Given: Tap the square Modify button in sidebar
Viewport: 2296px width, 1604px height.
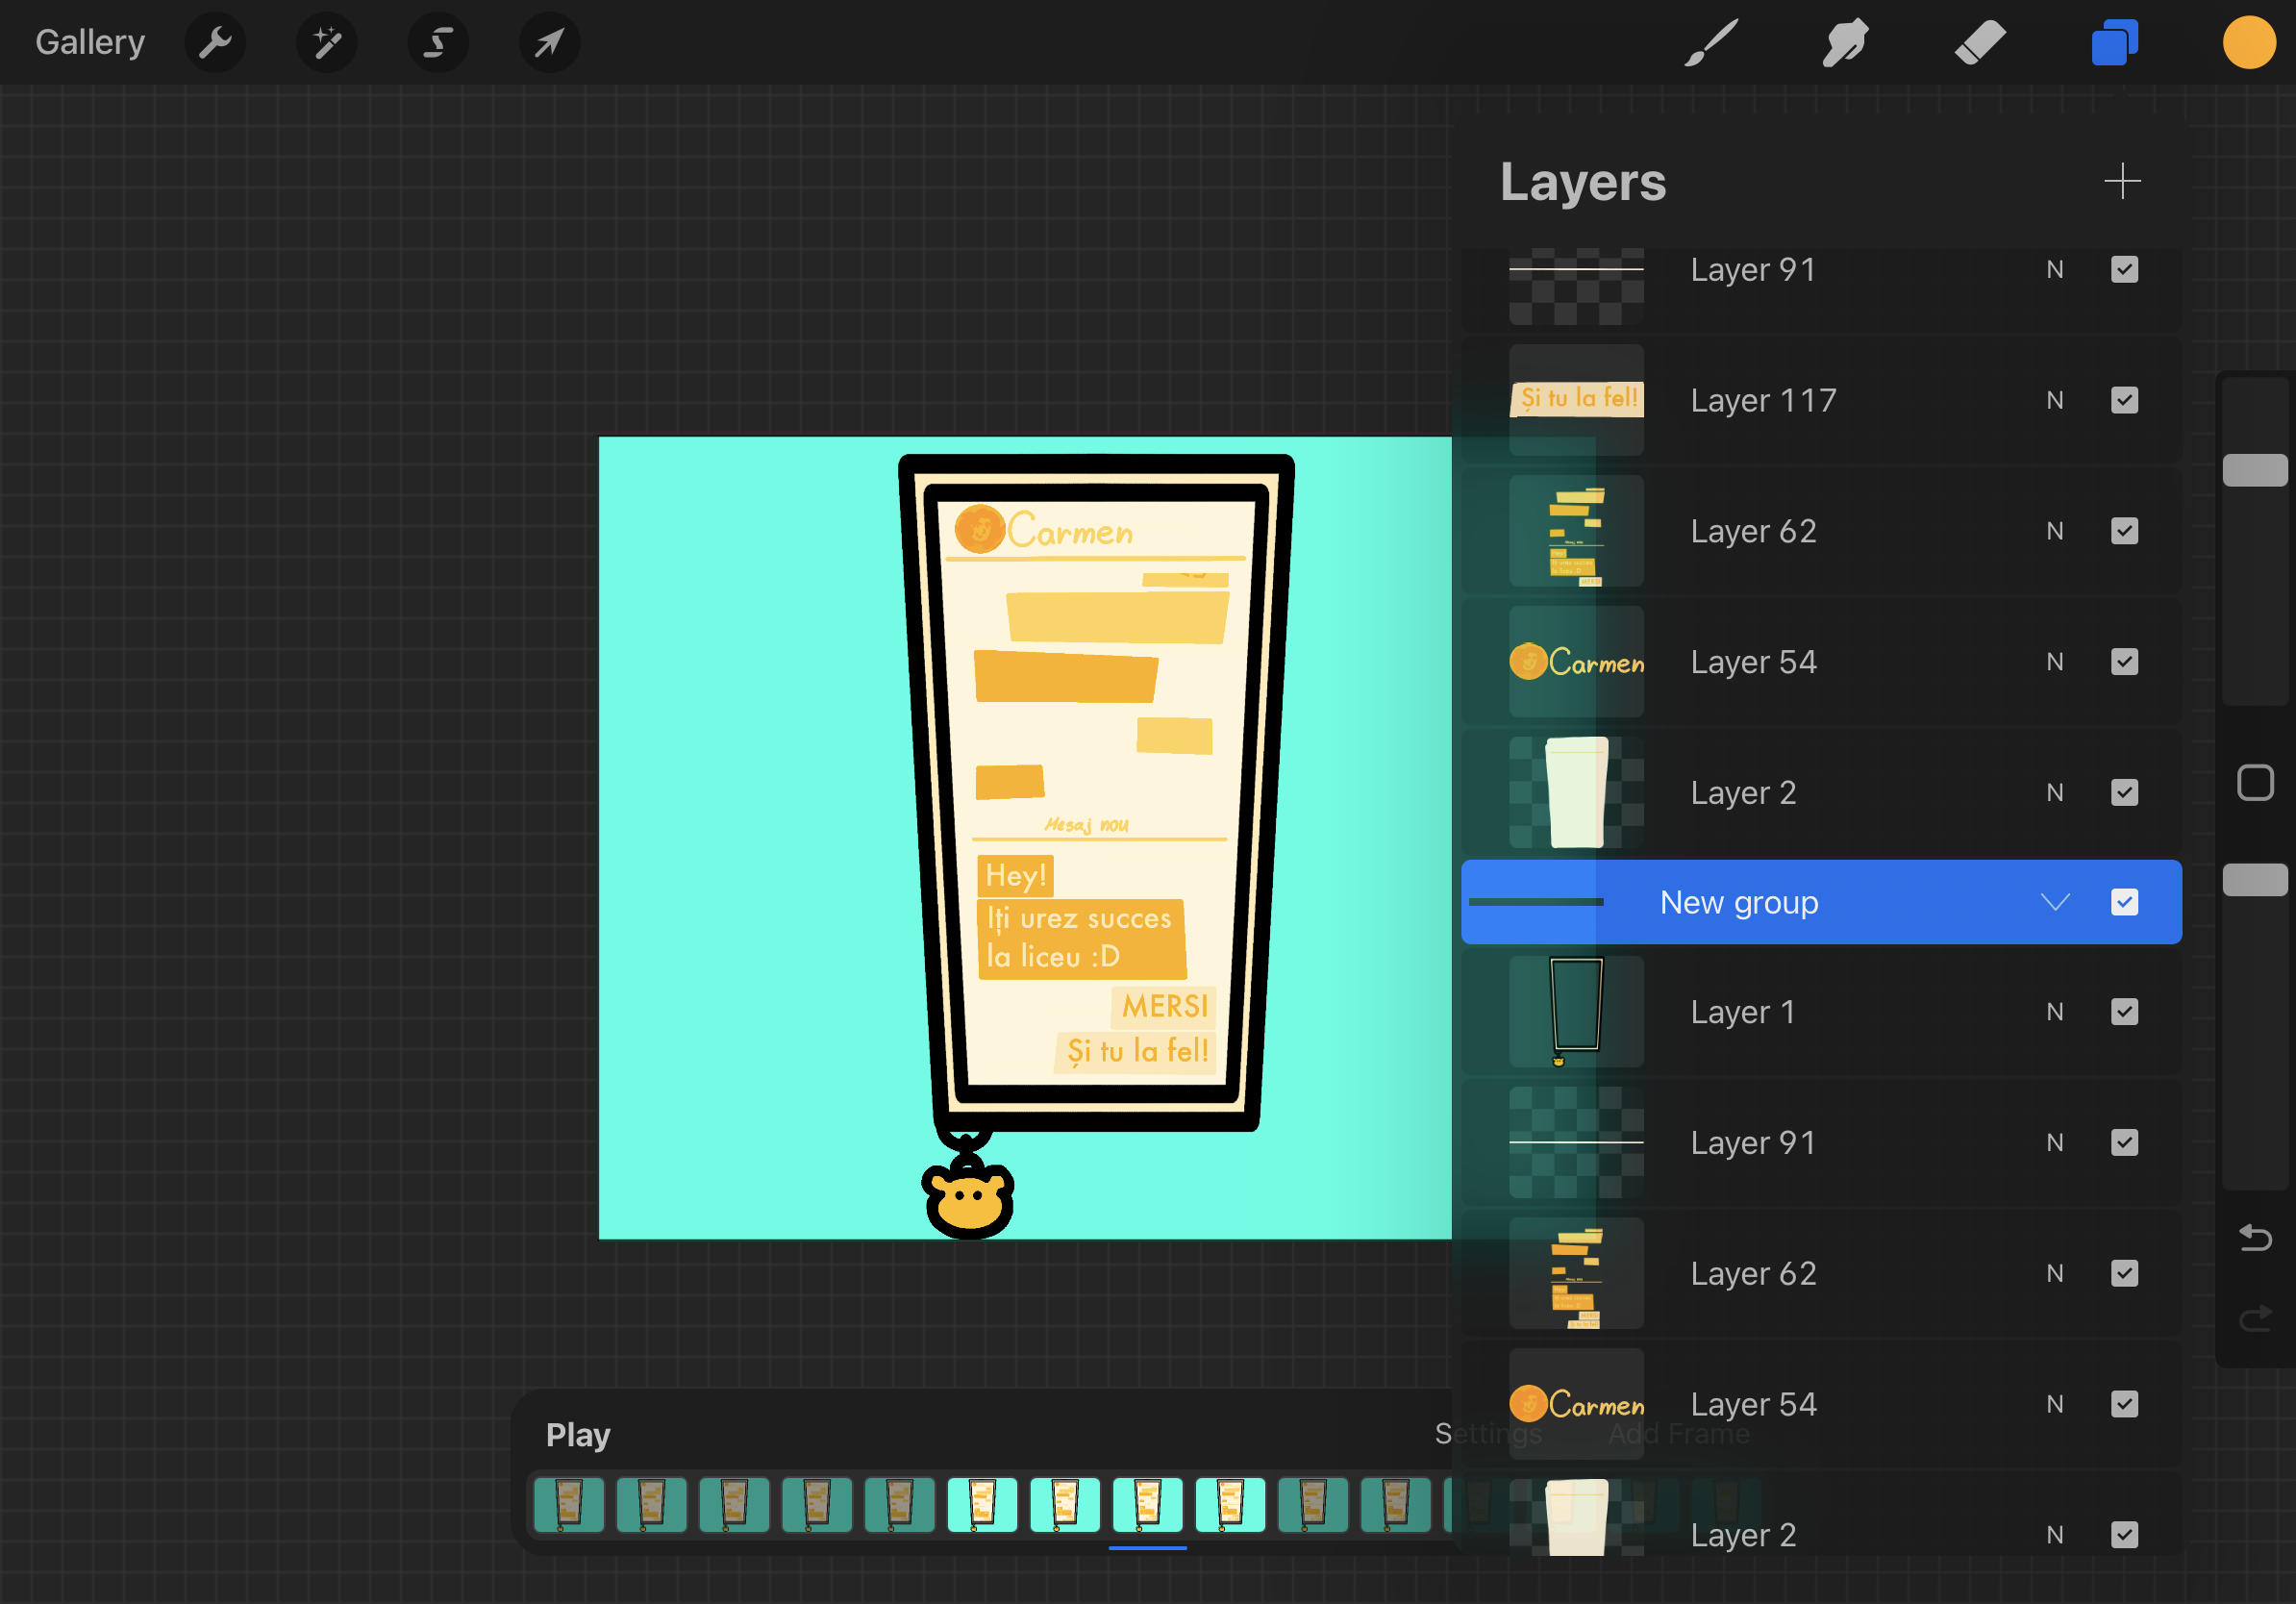Looking at the screenshot, I should pyautogui.click(x=2255, y=783).
